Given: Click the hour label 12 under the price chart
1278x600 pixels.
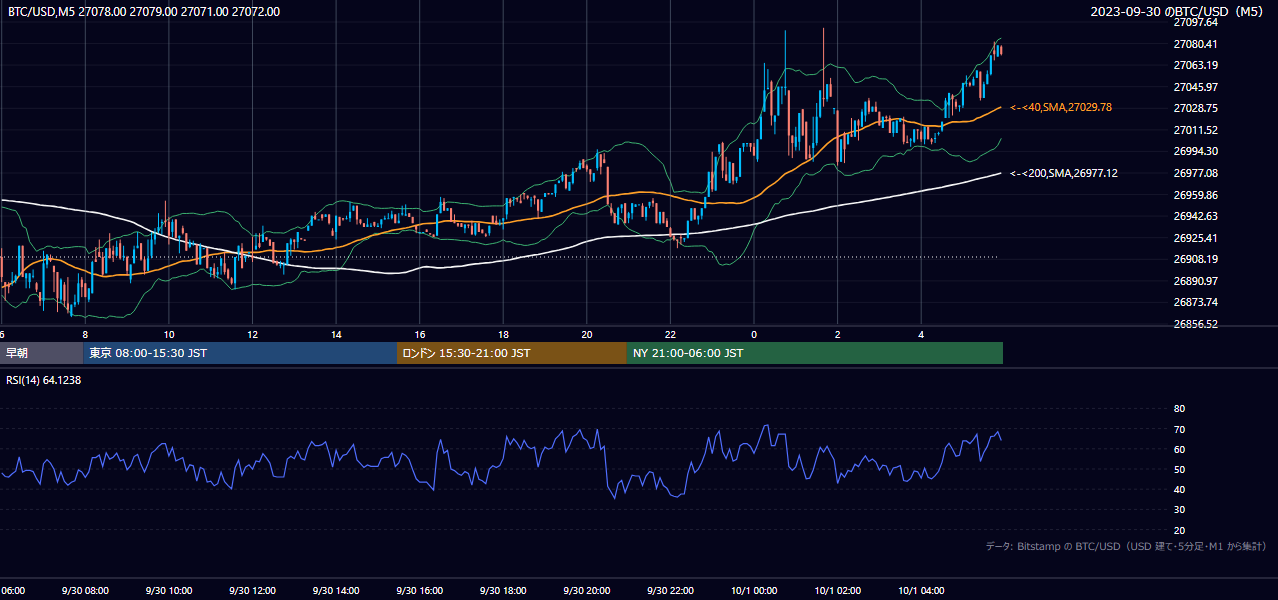Looking at the screenshot, I should 253,334.
